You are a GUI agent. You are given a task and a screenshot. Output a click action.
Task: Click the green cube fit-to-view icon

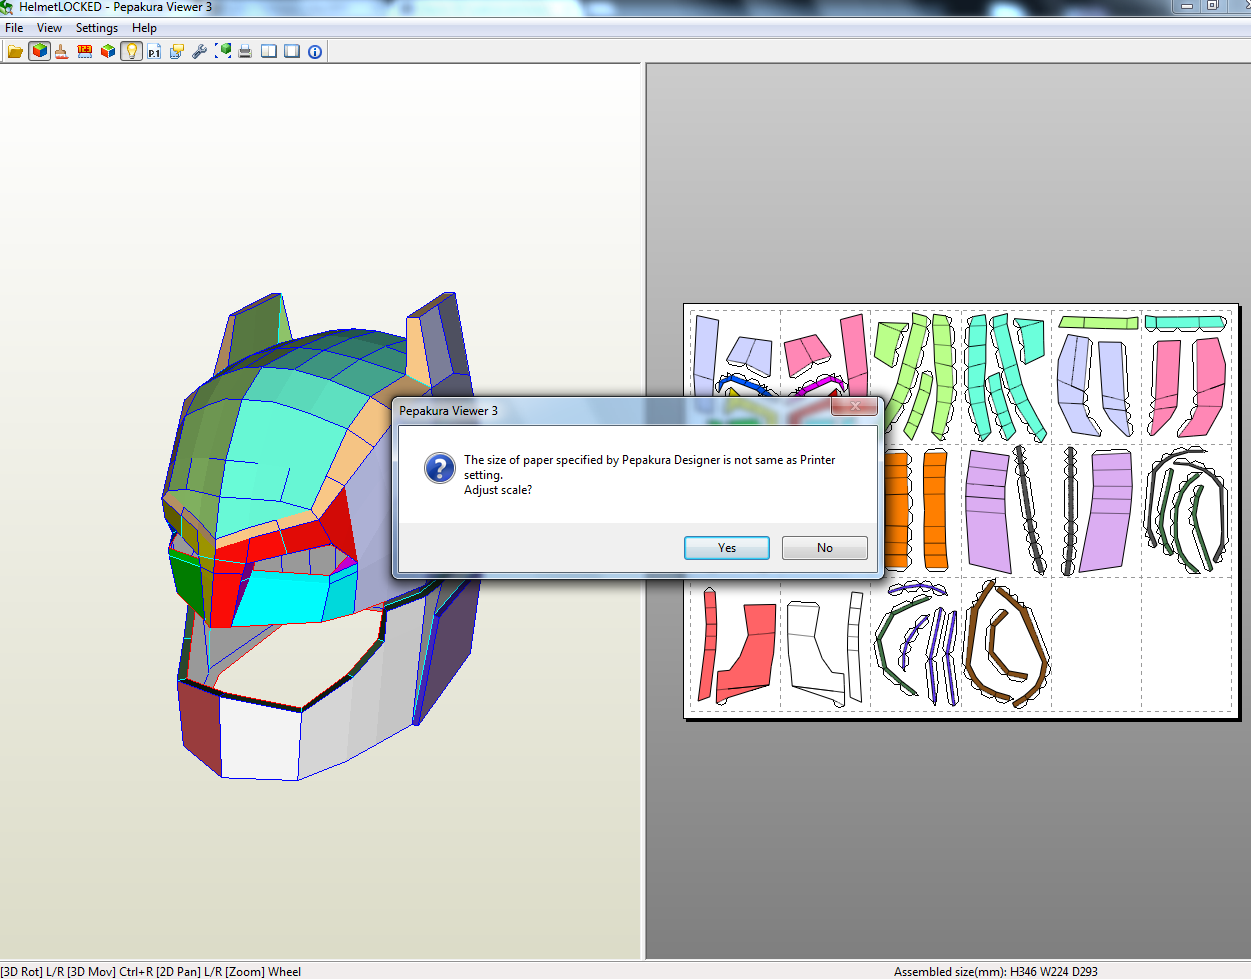point(223,51)
